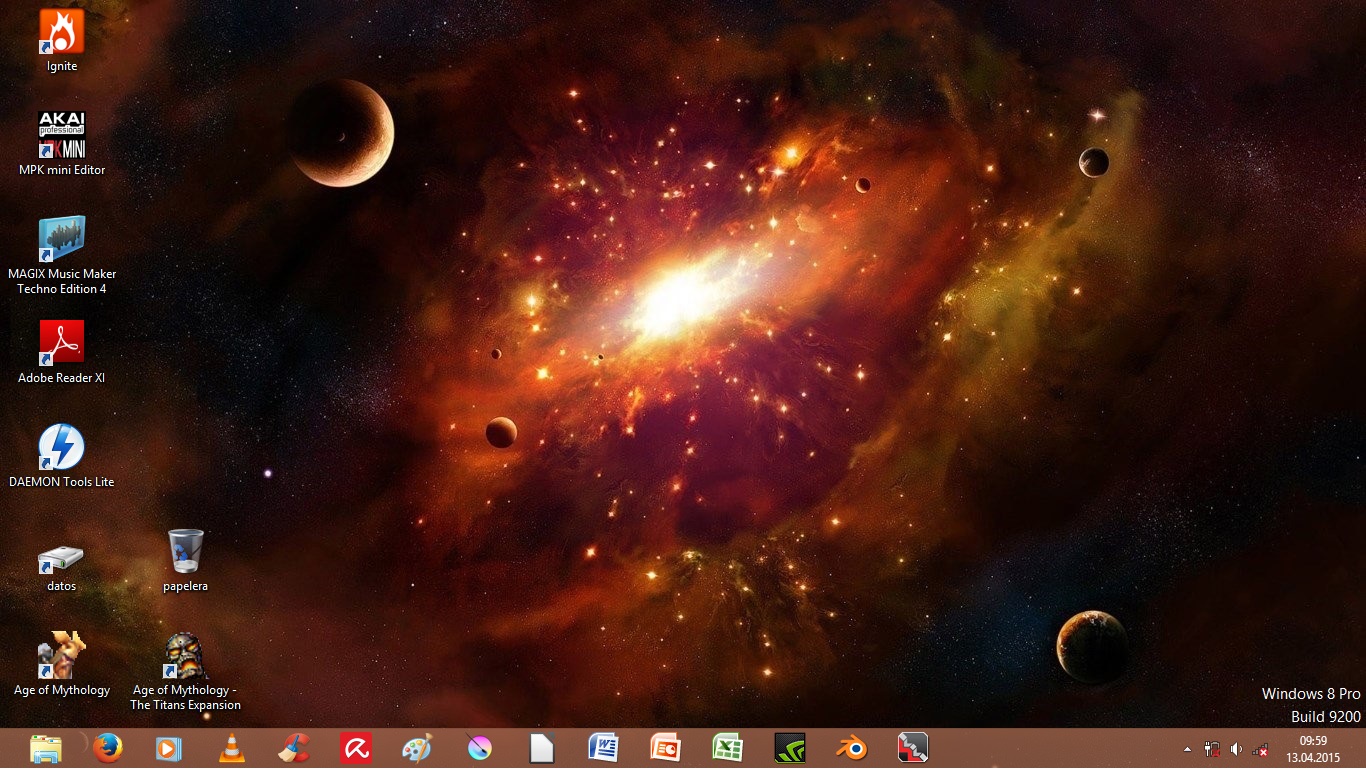The height and width of the screenshot is (770, 1366).
Task: Select Age of Mythology Titans Expansion icon
Action: pos(185,655)
